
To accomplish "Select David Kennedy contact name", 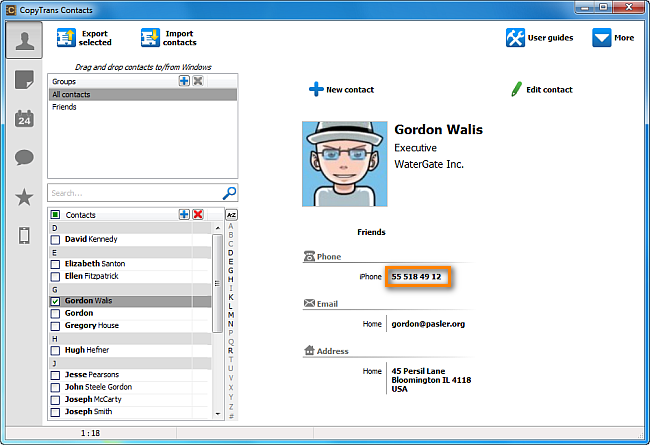I will (91, 239).
